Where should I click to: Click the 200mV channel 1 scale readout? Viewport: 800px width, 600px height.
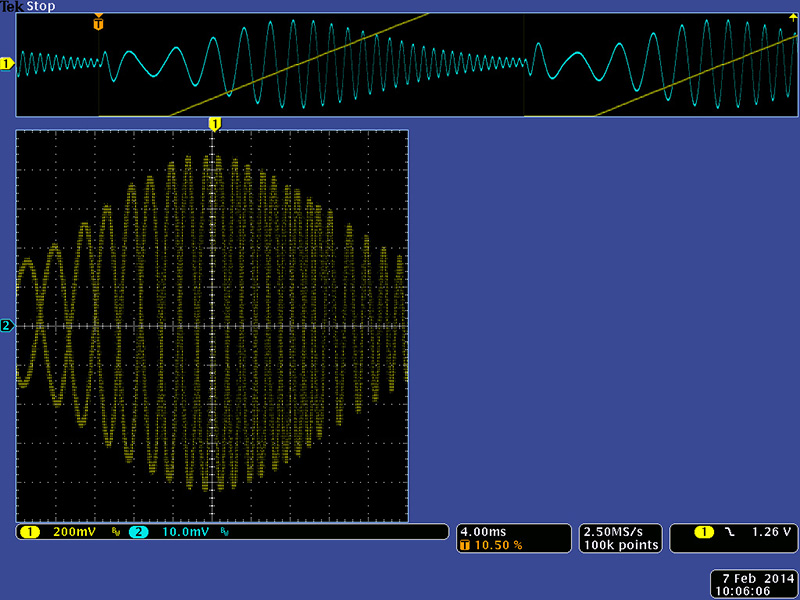click(x=74, y=532)
